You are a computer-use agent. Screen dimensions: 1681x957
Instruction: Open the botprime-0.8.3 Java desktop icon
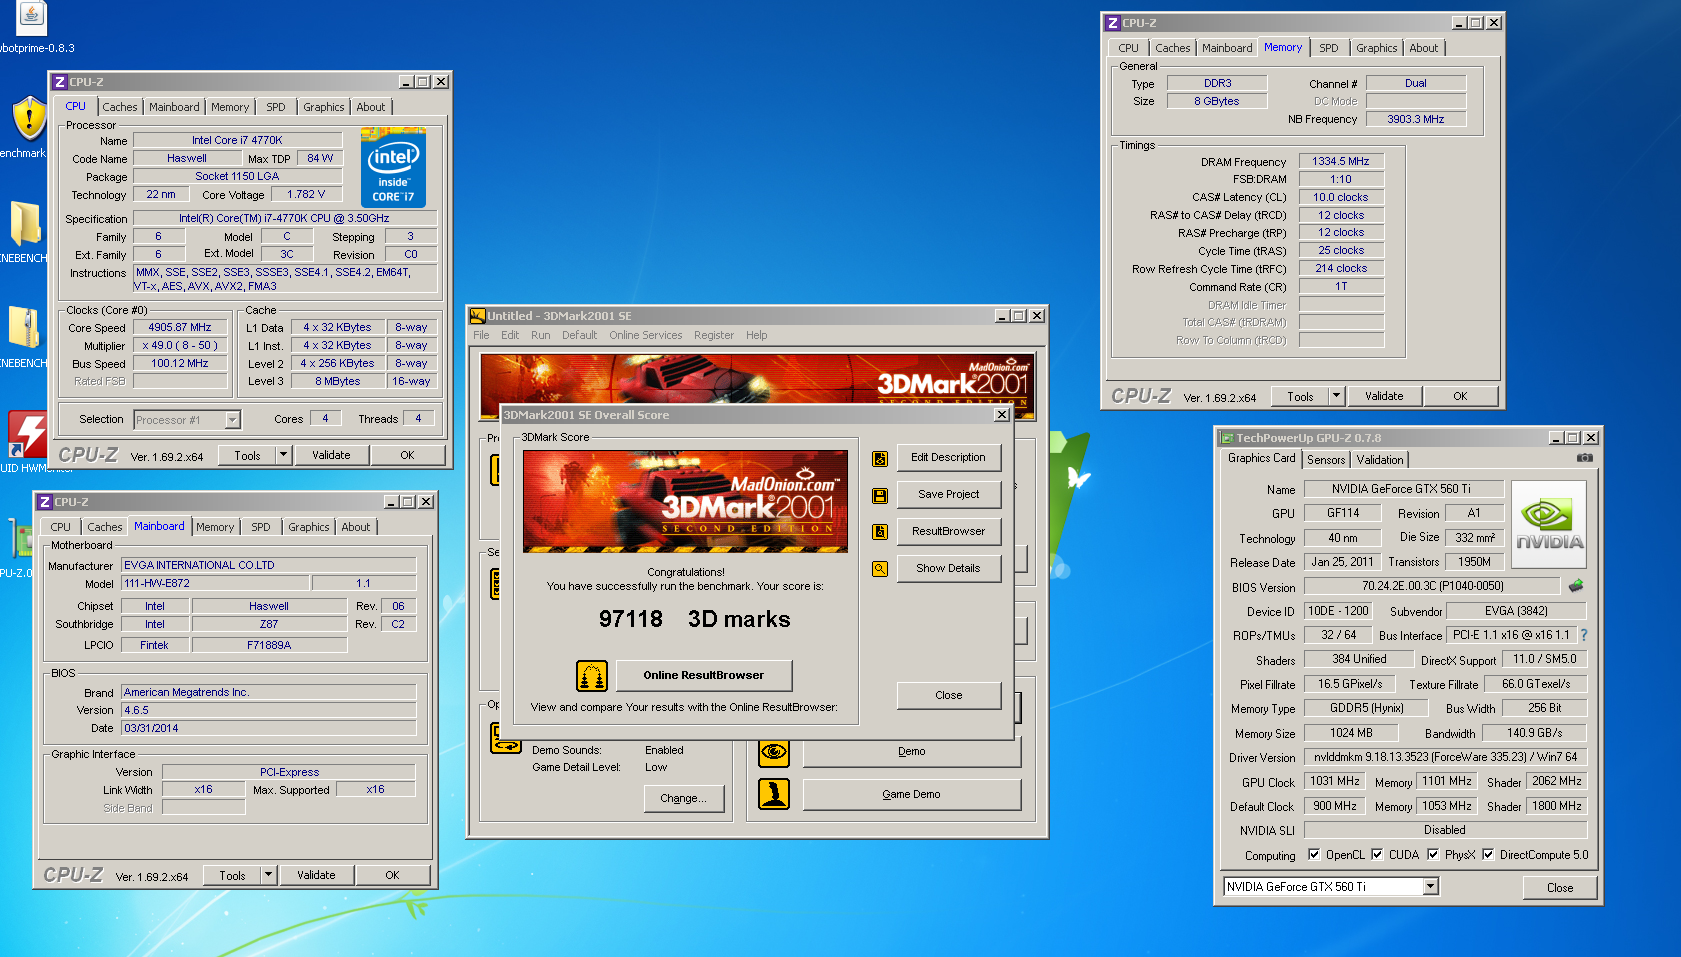(x=32, y=17)
